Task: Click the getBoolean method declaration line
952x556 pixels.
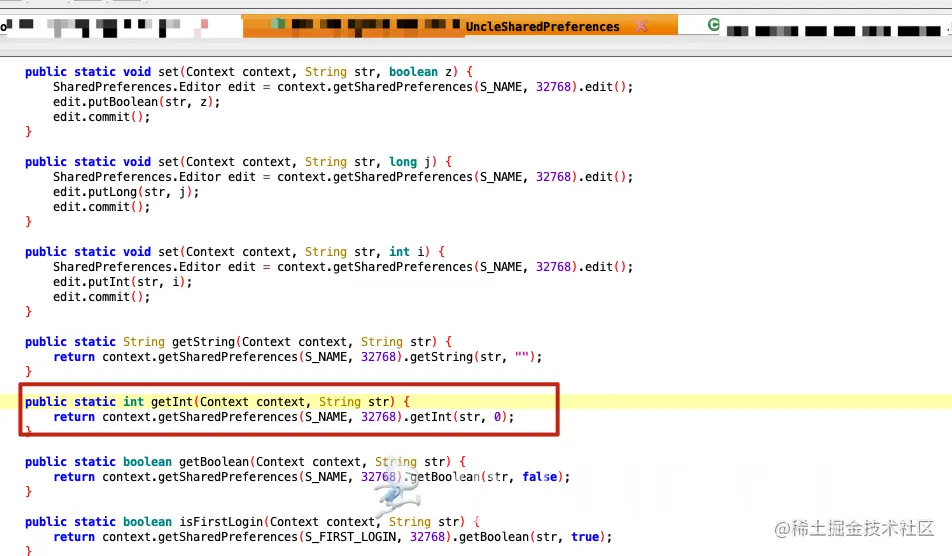Action: (245, 462)
